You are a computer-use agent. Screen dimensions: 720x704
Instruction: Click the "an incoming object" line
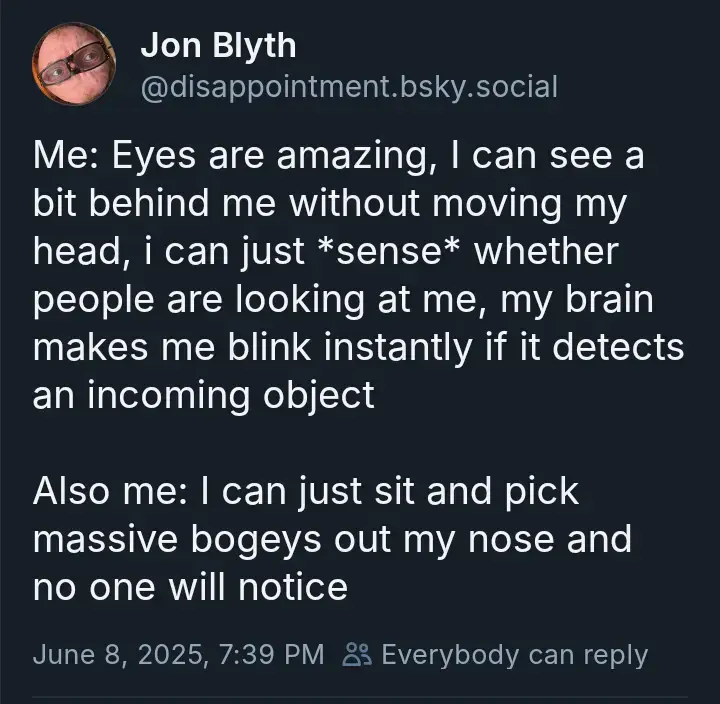(204, 395)
